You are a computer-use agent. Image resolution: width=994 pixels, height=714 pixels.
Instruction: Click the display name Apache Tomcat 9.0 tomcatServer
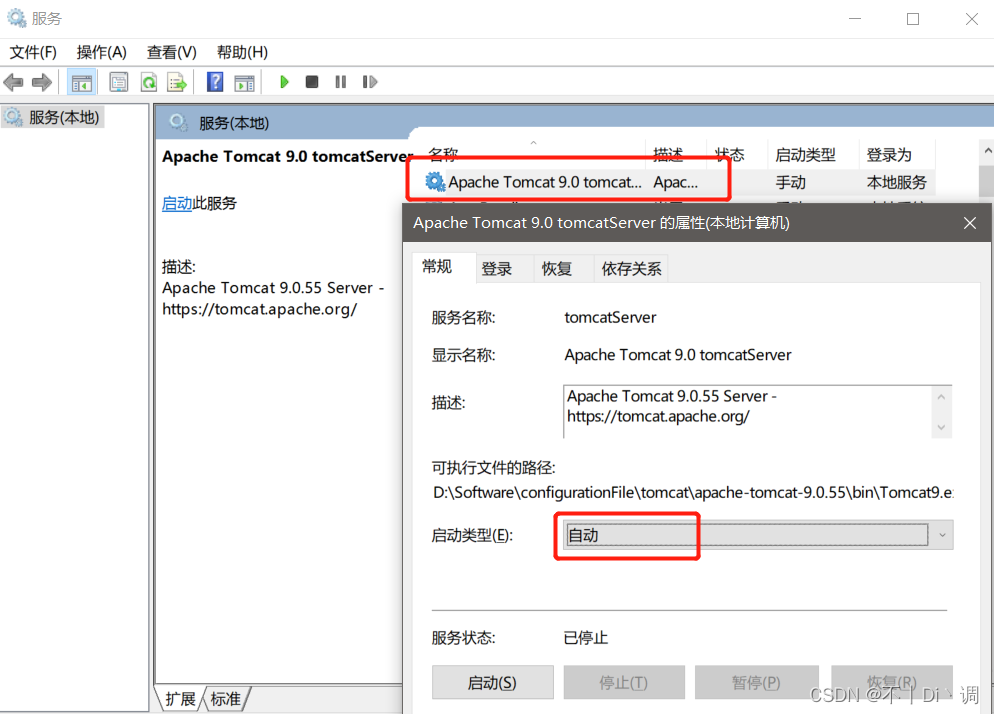point(678,355)
